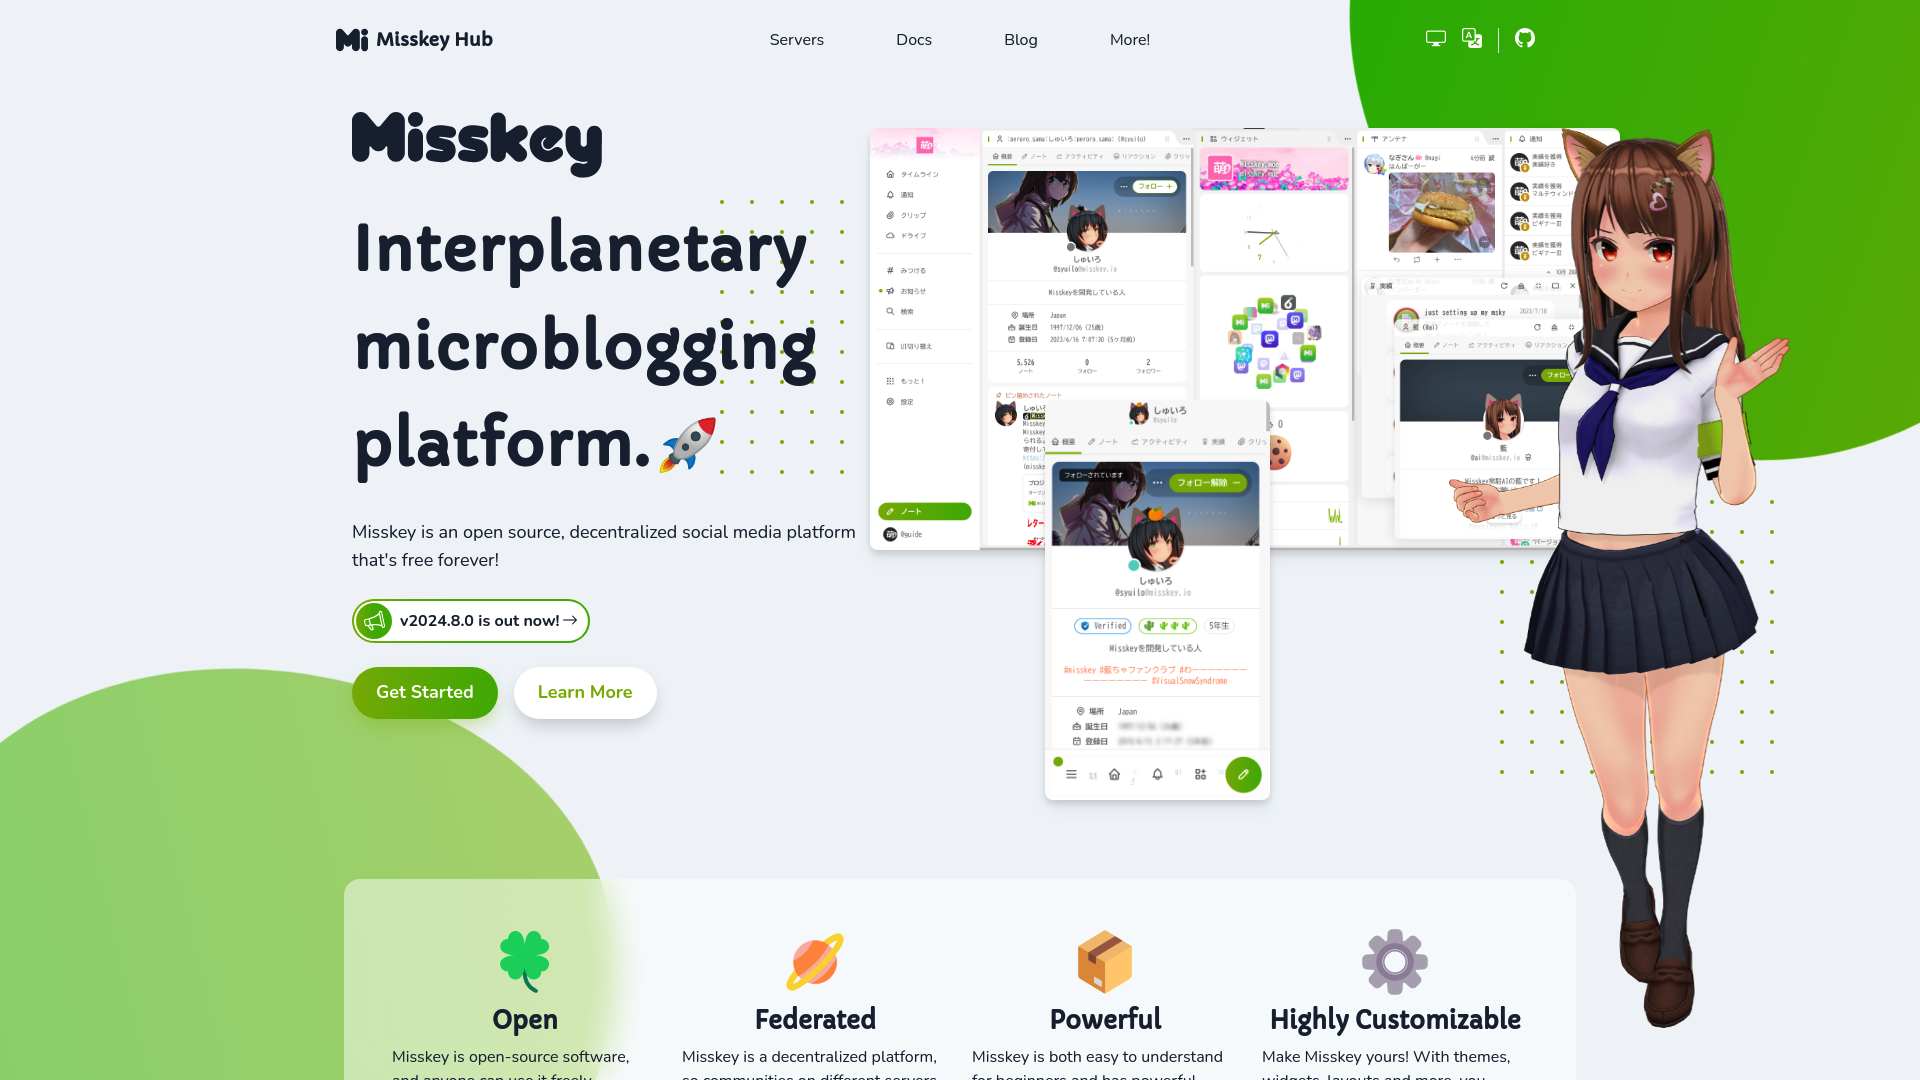This screenshot has height=1080, width=1920.
Task: Expand the Blog navigation section
Action: pos(1021,40)
